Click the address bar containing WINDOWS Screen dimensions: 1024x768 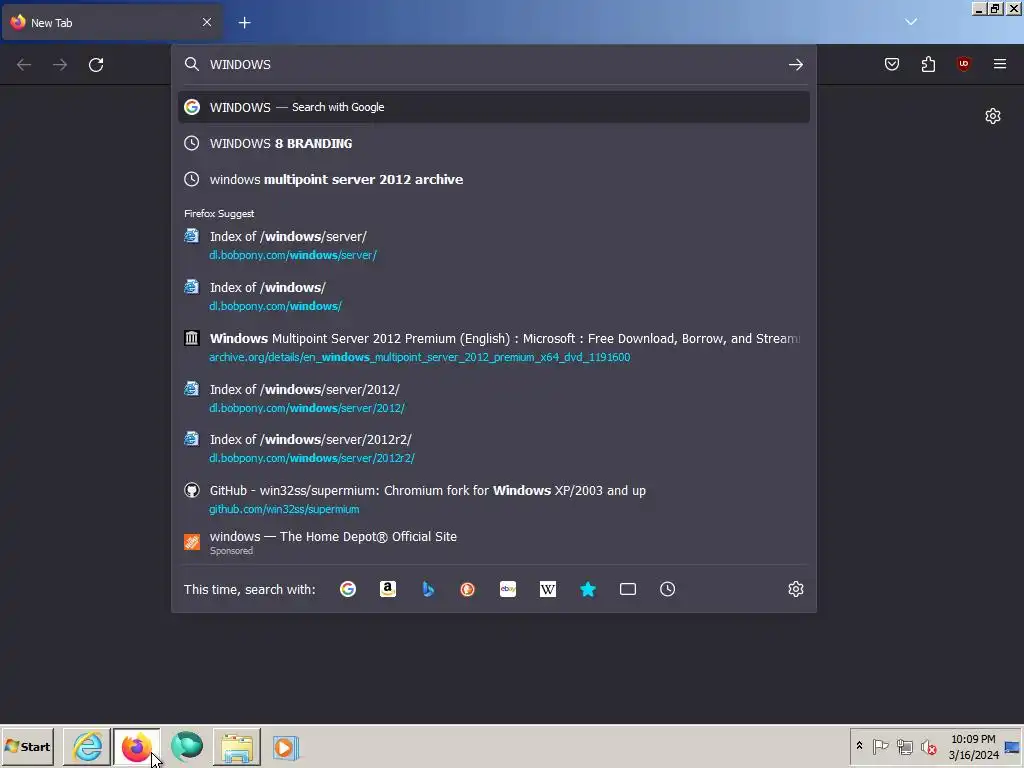493,64
